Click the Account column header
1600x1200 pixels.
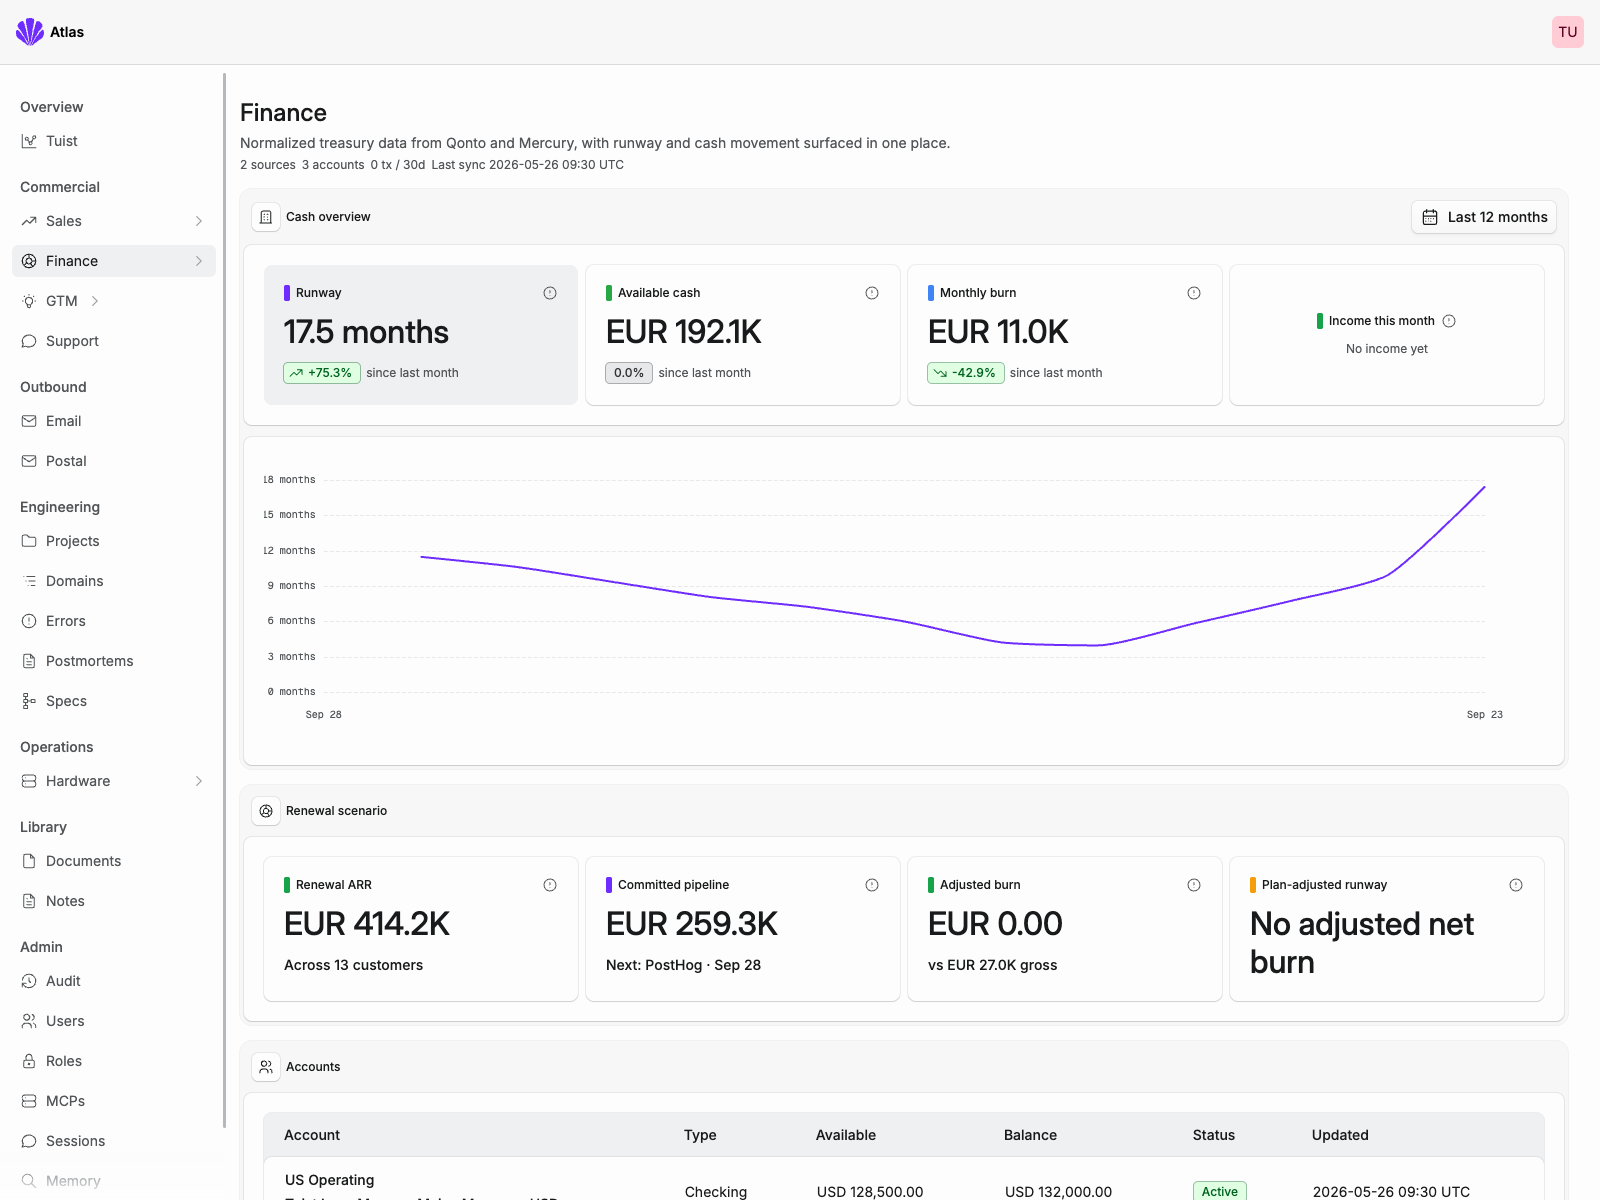312,1135
